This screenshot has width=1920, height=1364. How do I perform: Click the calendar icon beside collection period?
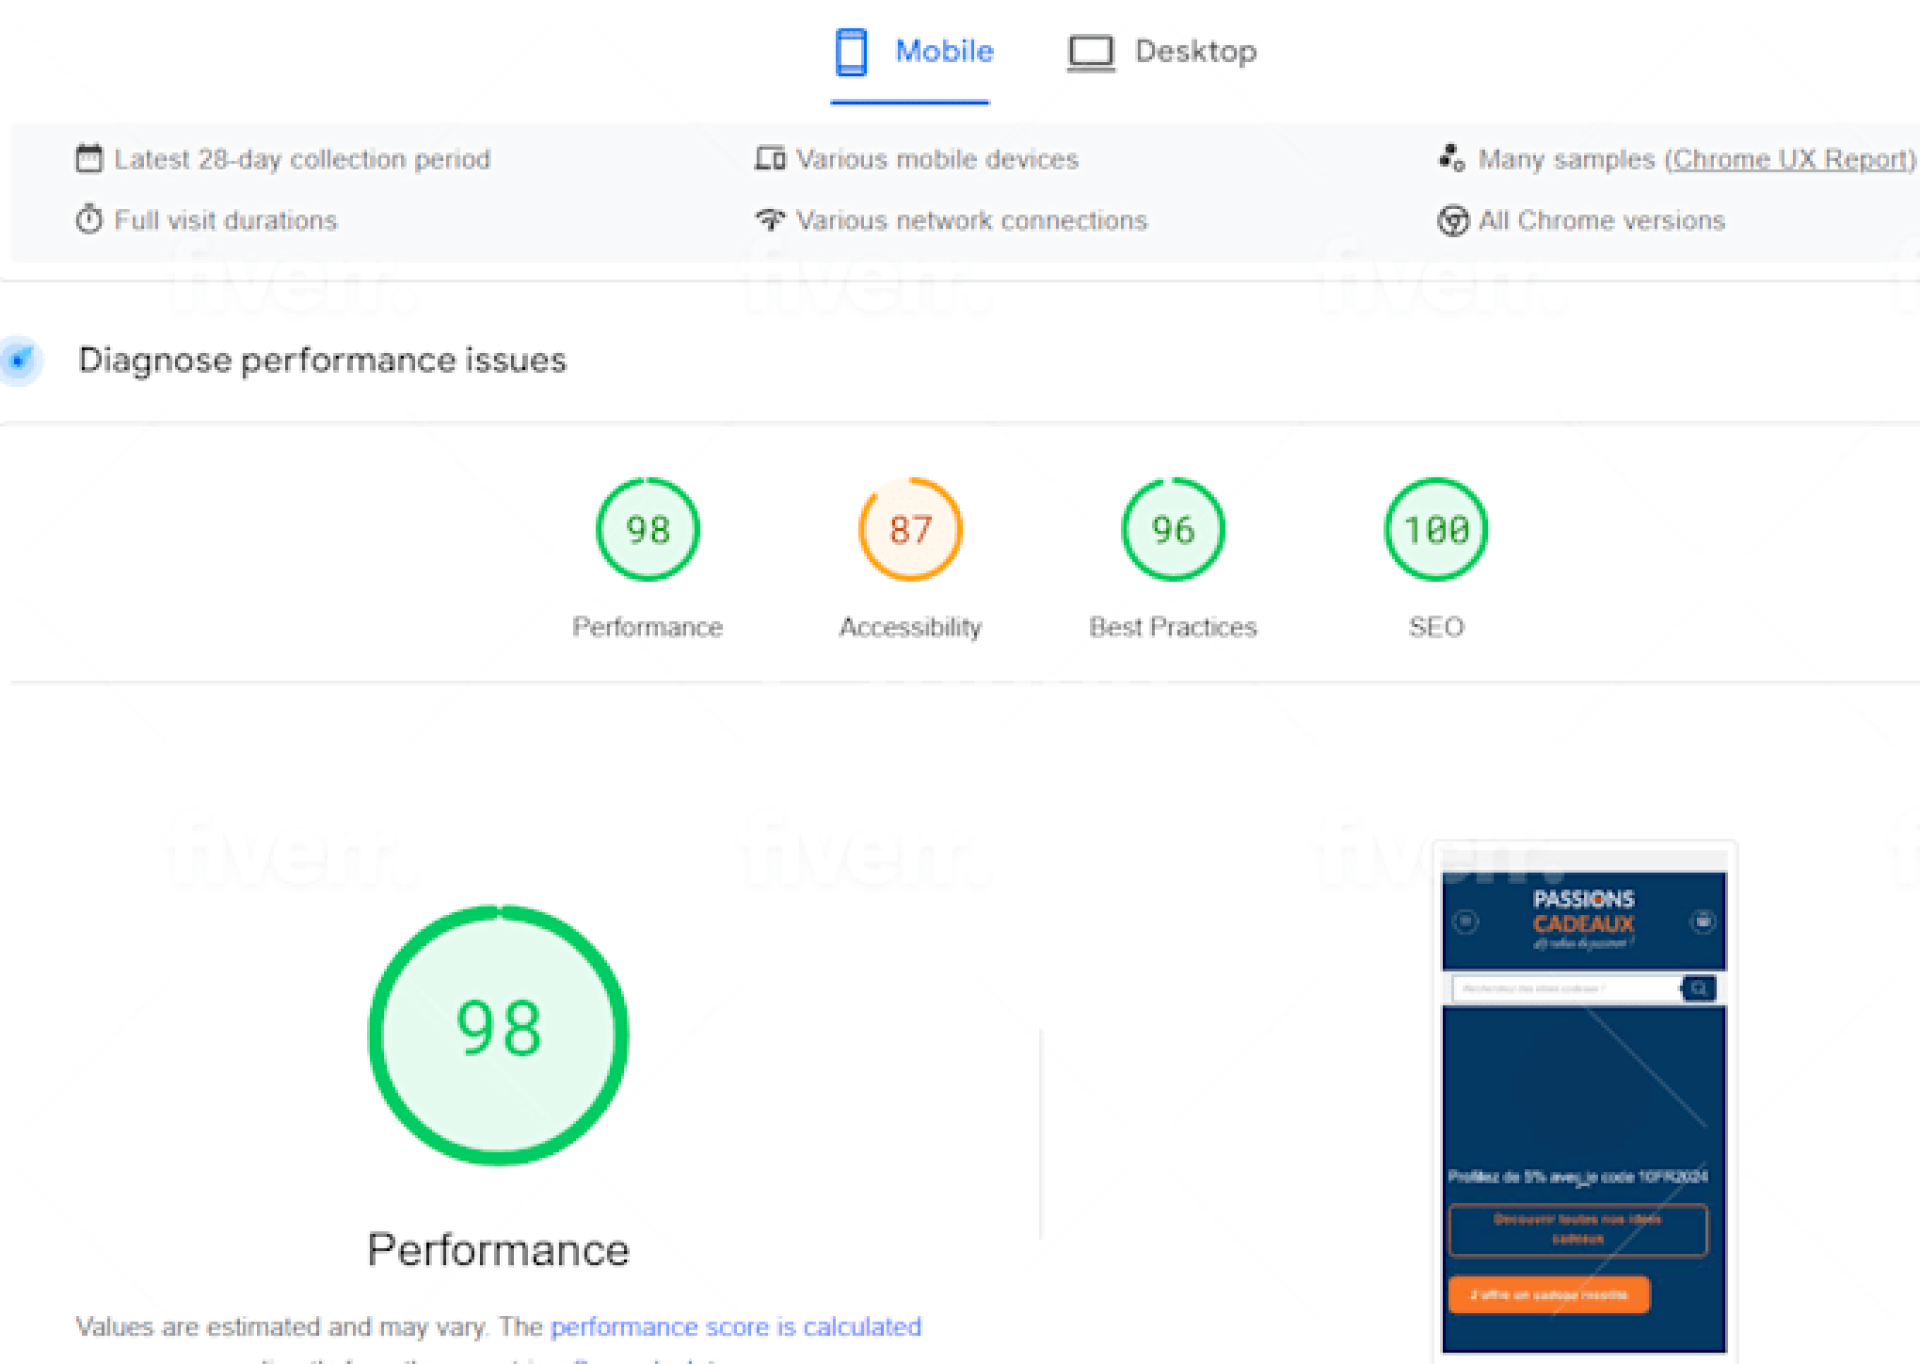pos(89,159)
